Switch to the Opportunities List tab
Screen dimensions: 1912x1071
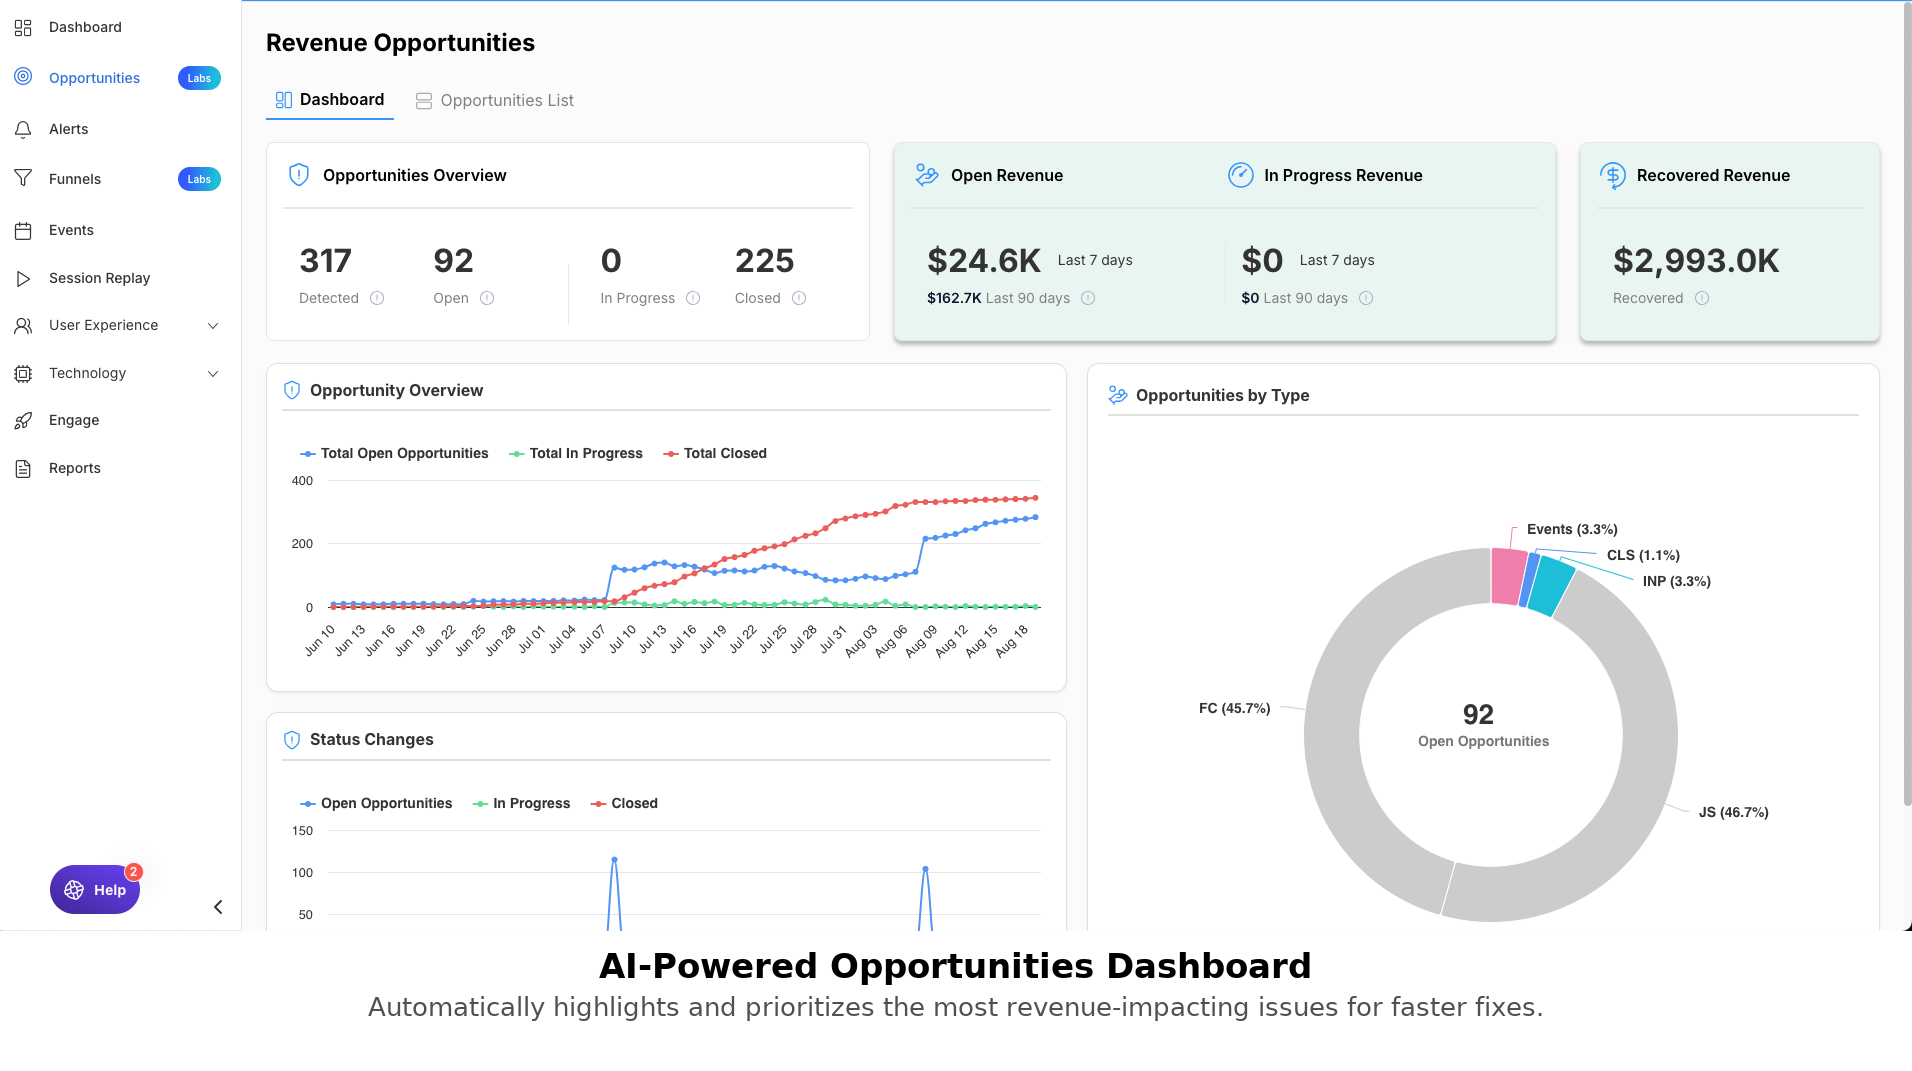495,101
